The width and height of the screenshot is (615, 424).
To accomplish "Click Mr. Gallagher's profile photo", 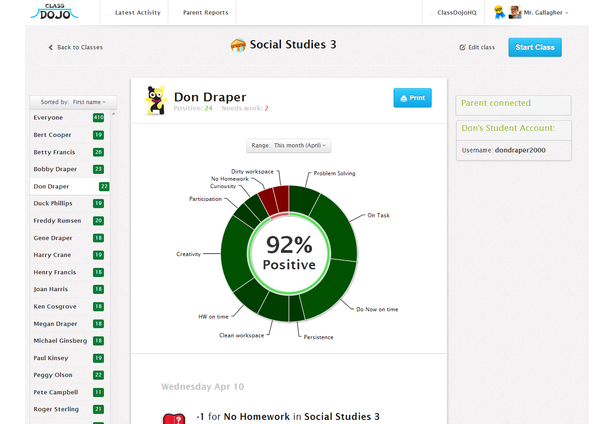I will (514, 12).
